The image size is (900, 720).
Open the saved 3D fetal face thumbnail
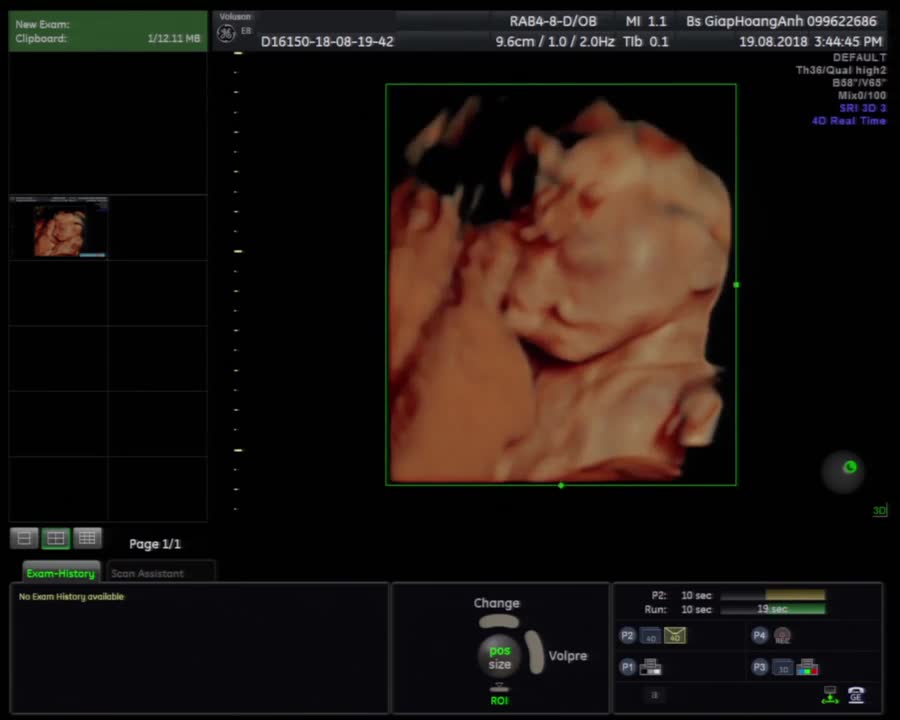[x=59, y=227]
